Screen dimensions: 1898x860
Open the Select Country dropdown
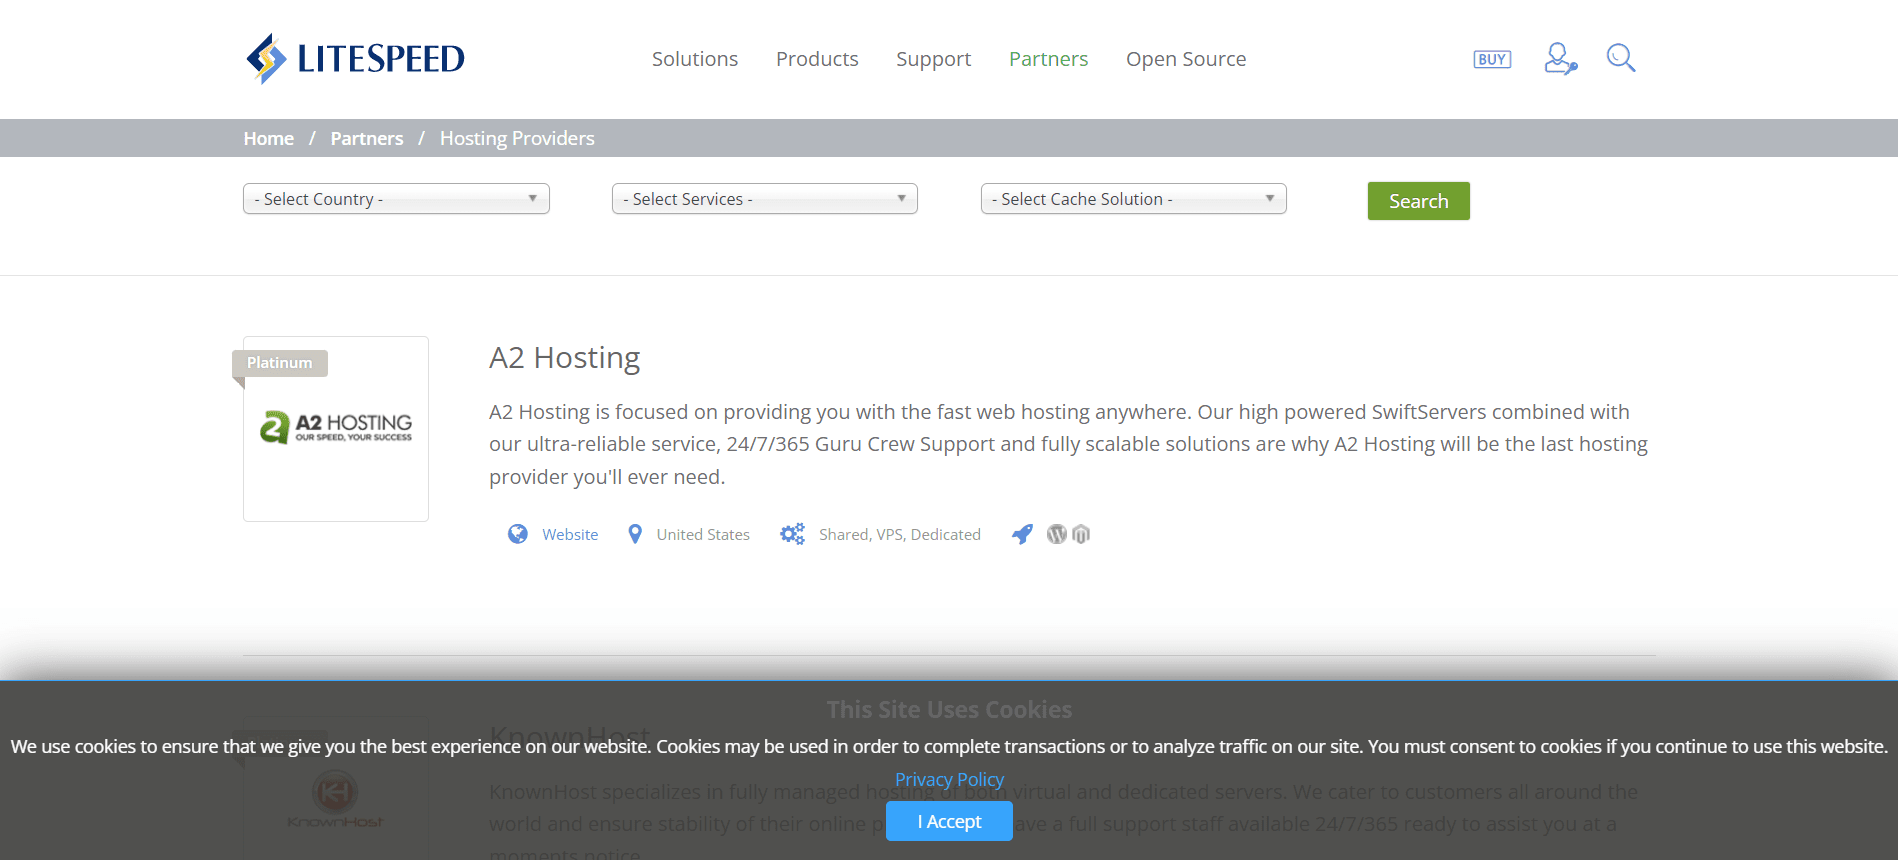click(396, 199)
